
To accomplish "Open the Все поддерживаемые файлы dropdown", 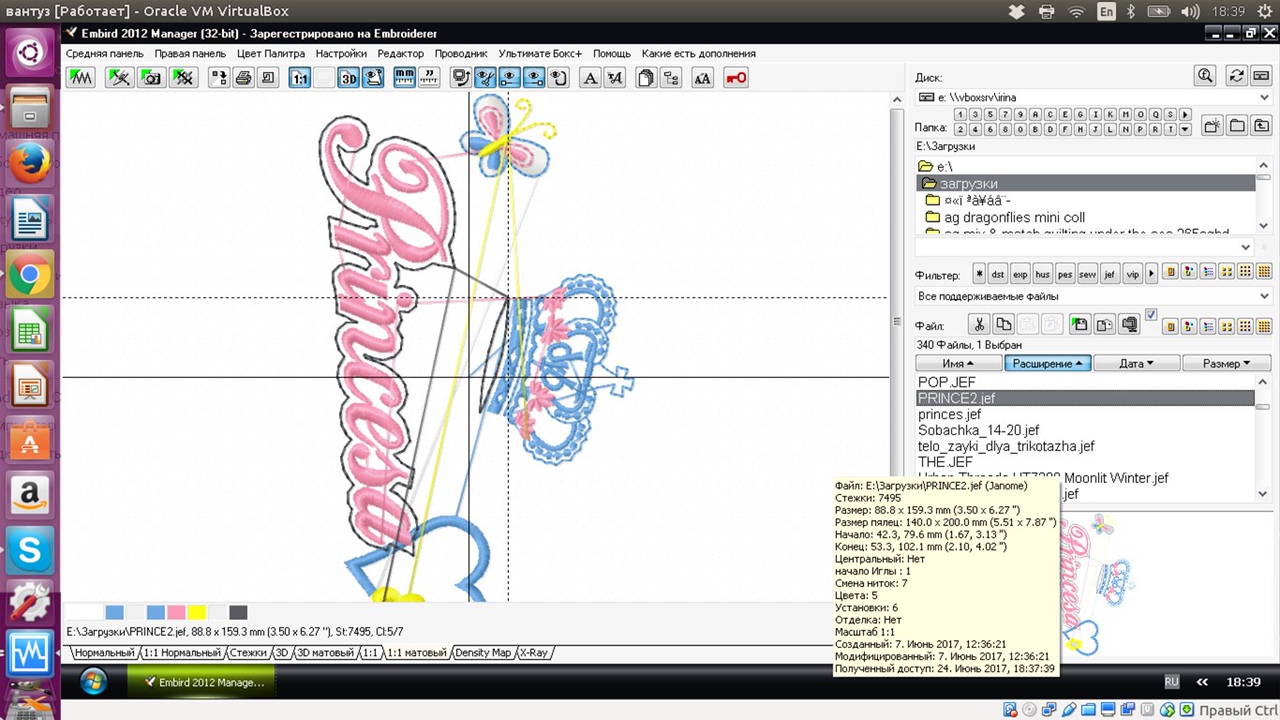I will 1264,296.
